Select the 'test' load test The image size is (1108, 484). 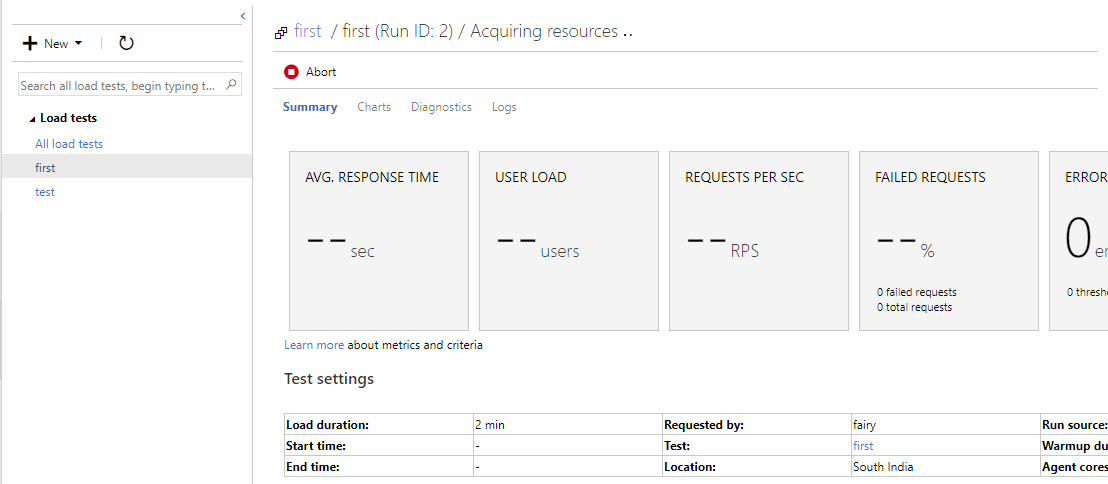pos(45,192)
